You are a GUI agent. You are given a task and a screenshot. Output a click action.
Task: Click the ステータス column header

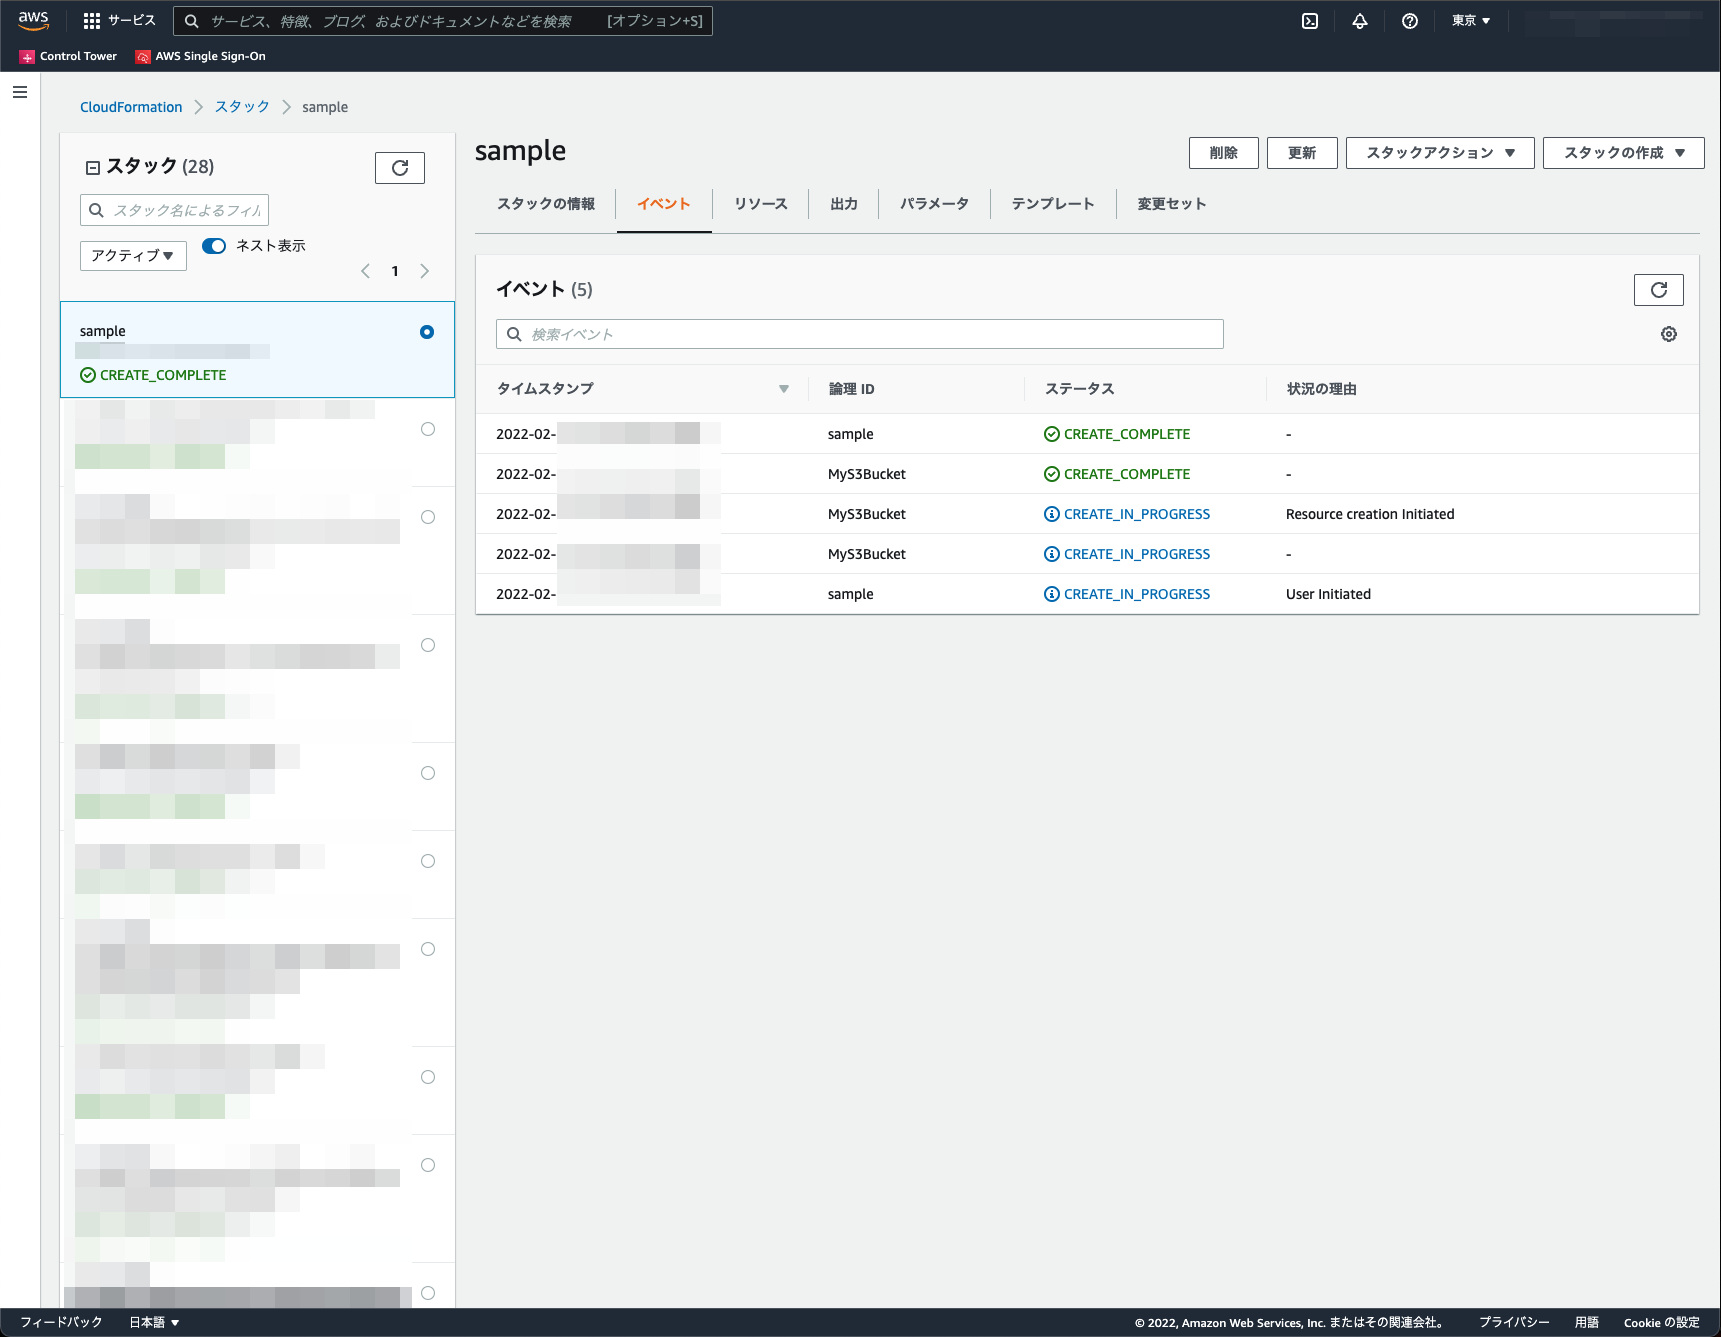(x=1079, y=389)
